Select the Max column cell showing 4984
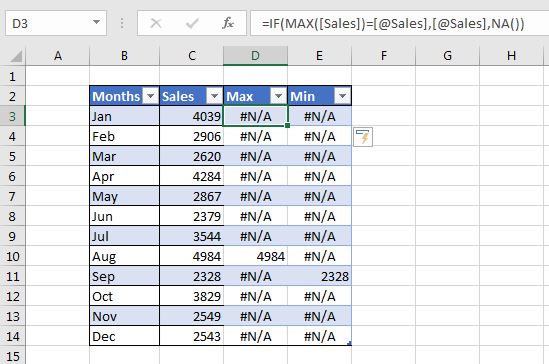Viewport: 549px width, 364px height. [x=256, y=256]
